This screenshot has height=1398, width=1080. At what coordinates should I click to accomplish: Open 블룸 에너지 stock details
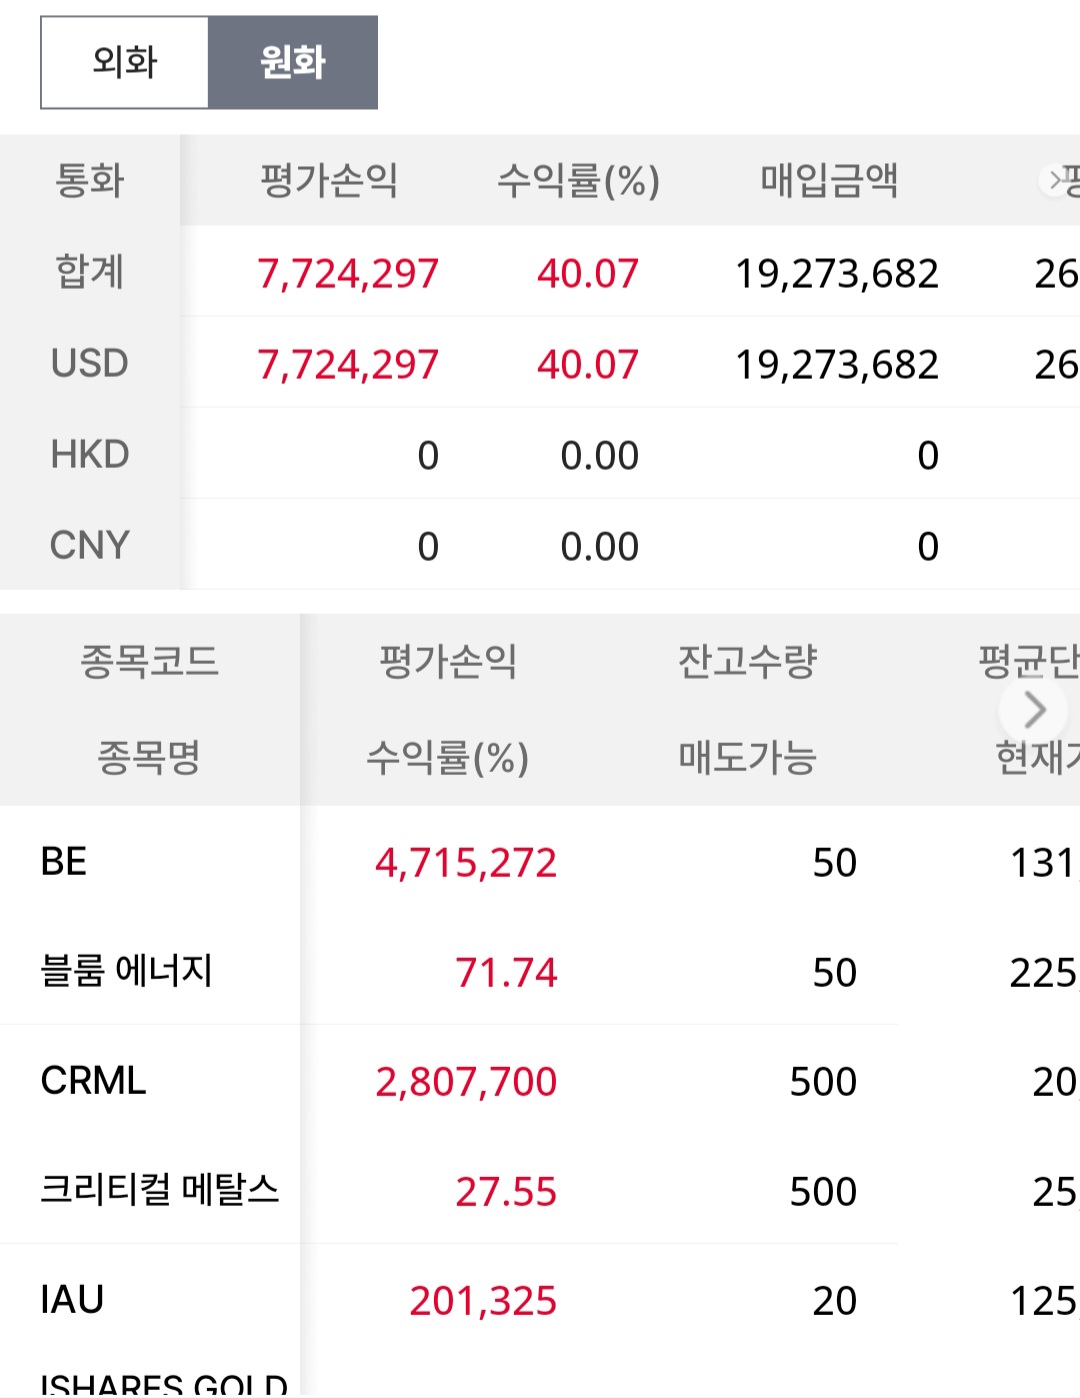(126, 971)
